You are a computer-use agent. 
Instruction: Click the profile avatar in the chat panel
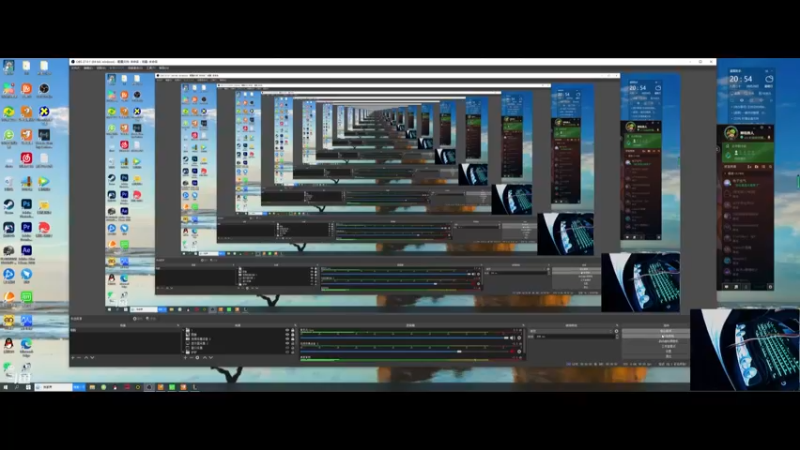coord(731,134)
